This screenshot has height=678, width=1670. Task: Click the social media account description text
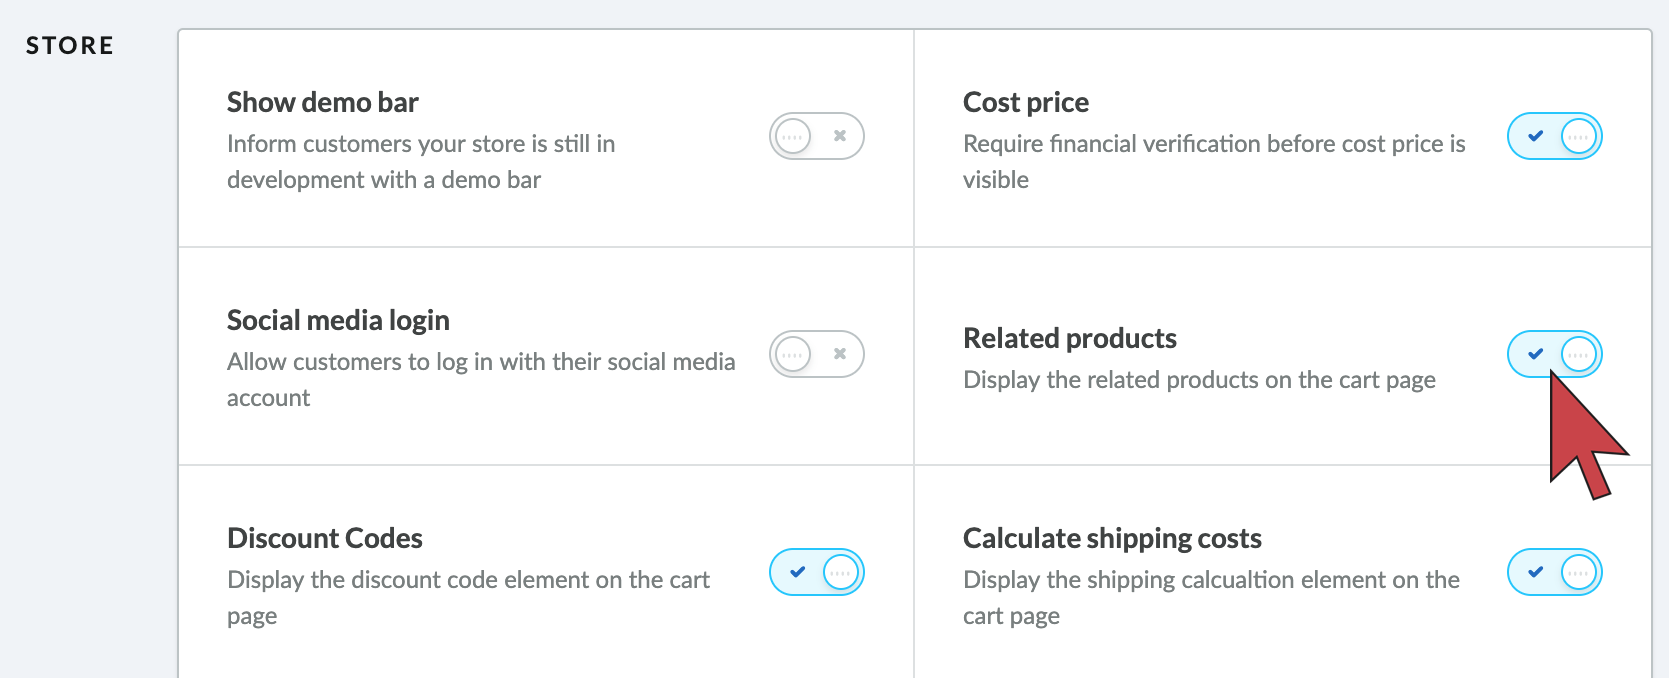[481, 380]
